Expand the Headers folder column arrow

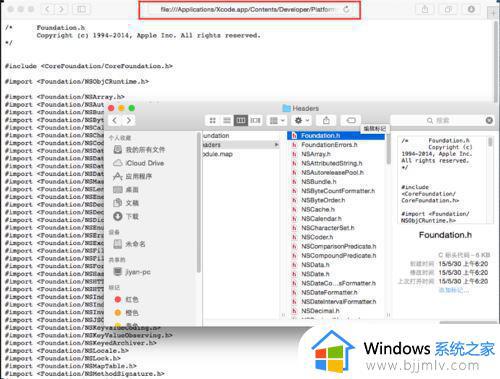click(x=276, y=145)
